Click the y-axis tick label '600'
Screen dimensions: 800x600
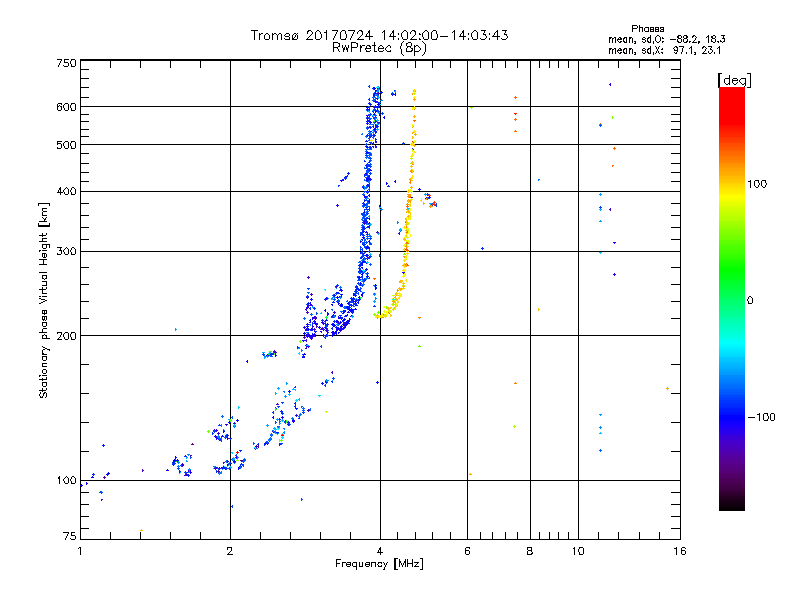[x=66, y=107]
